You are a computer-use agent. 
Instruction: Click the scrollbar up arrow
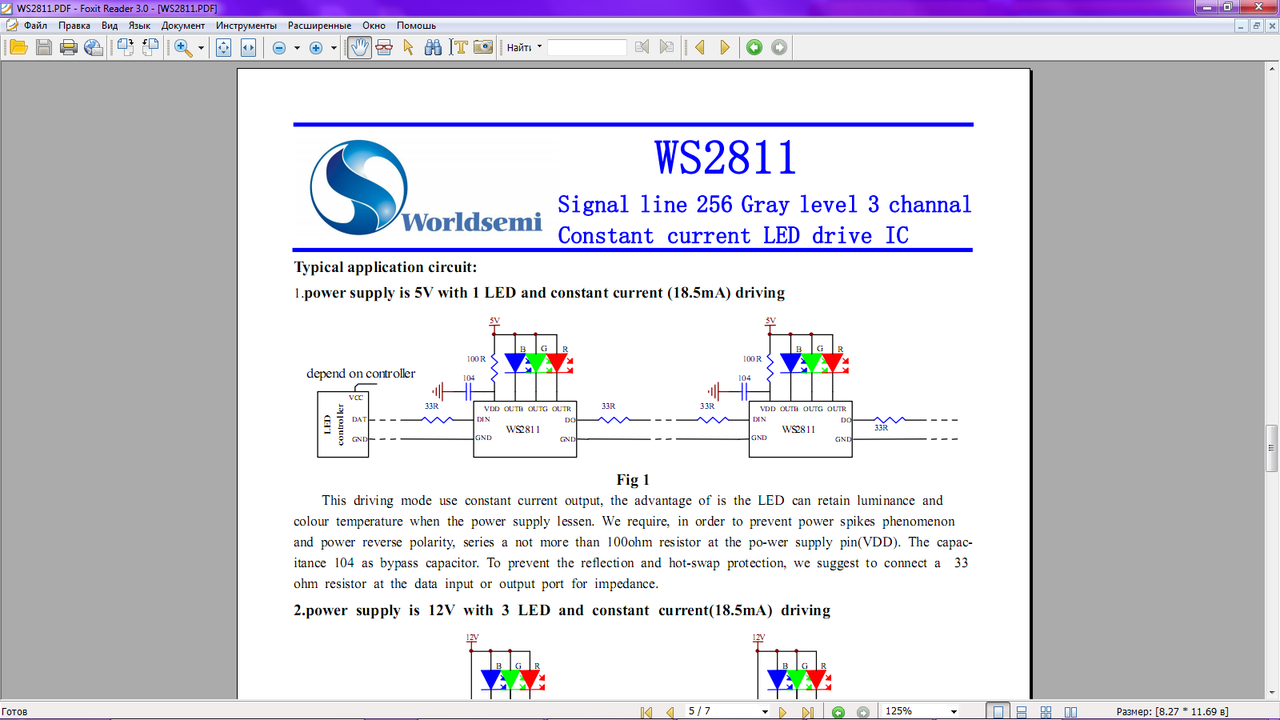[1272, 71]
